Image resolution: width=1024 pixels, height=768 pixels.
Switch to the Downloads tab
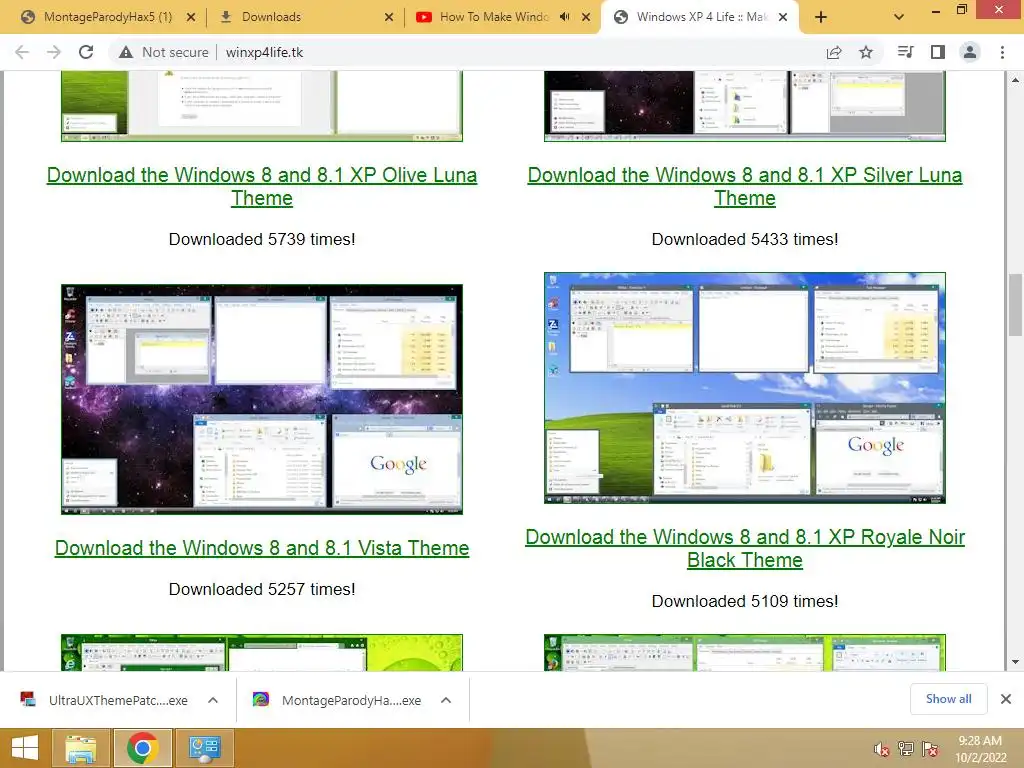304,17
